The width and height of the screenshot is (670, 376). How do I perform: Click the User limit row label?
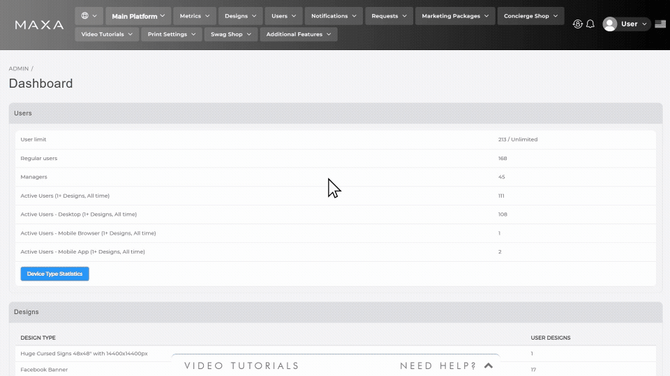(x=33, y=139)
